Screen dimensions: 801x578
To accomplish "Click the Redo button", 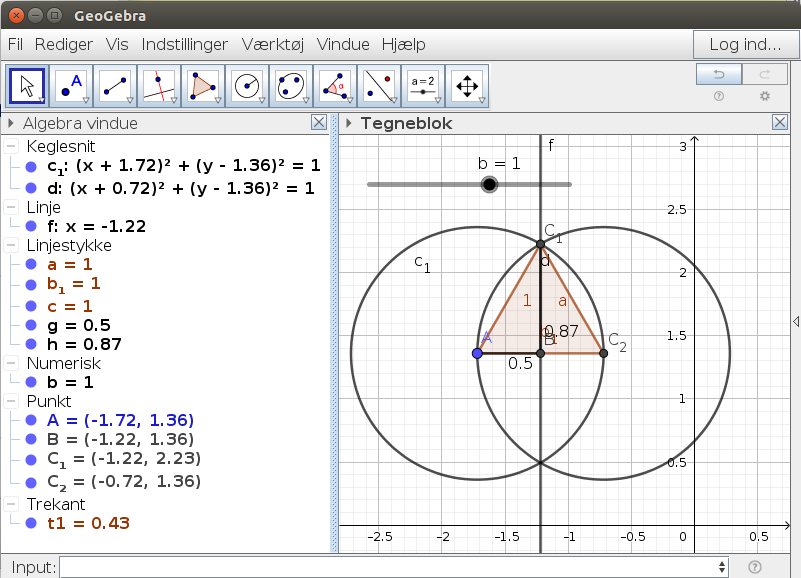I will [765, 75].
